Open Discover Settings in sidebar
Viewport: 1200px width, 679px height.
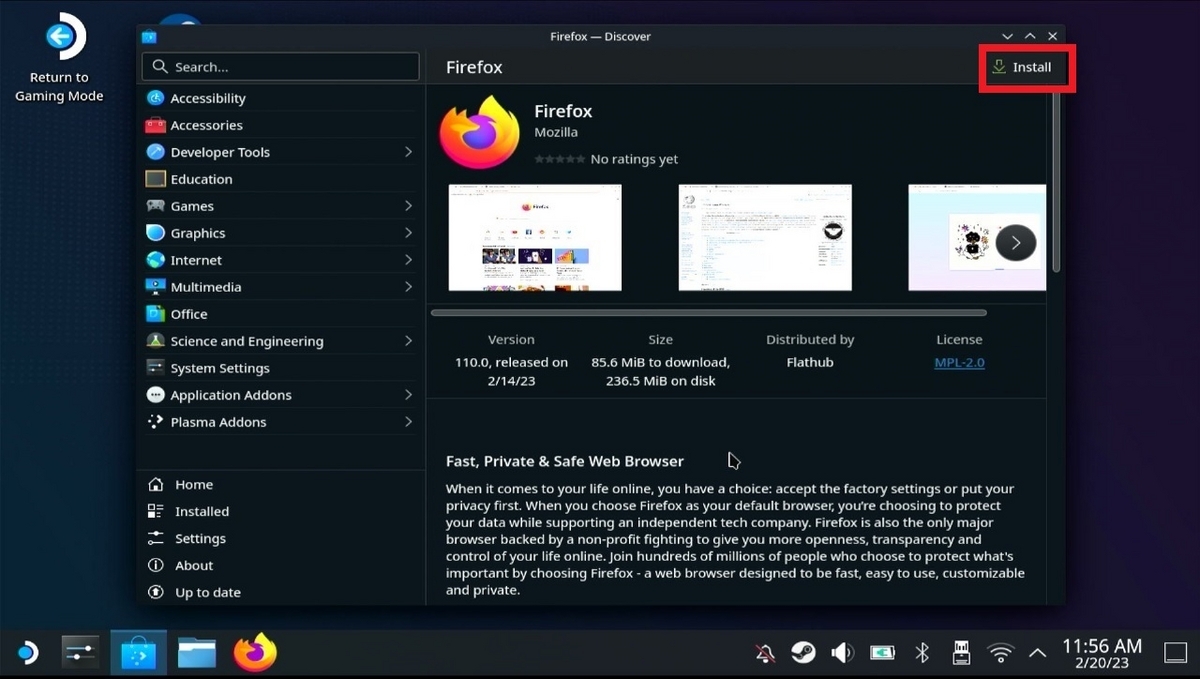click(281, 538)
